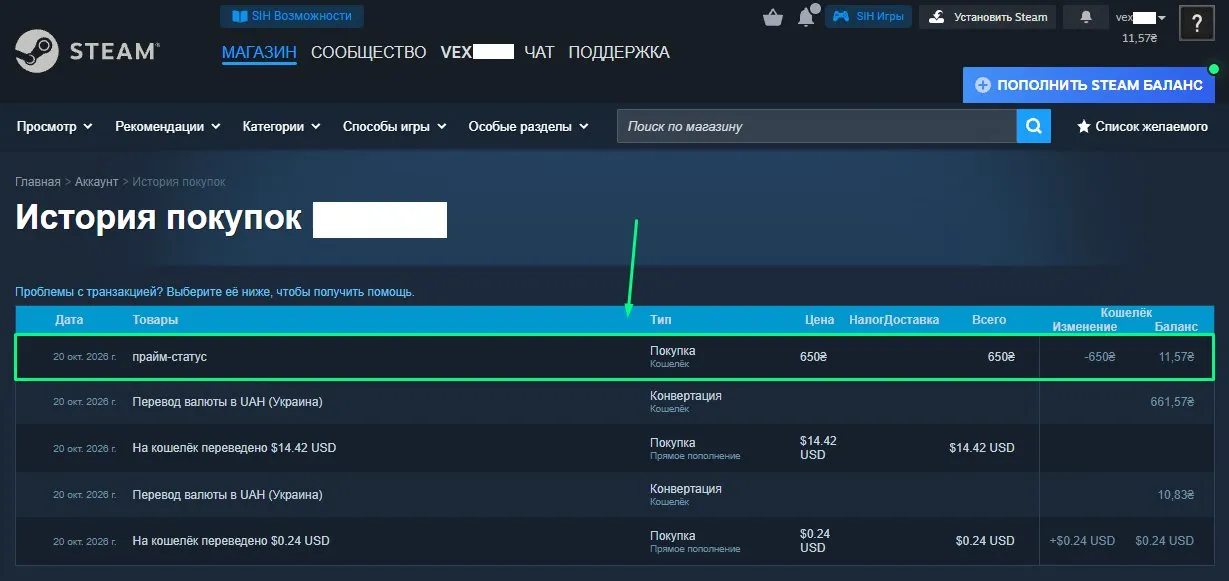This screenshot has height=581, width=1229.
Task: Go to Аккаунт breadcrumb link
Action: coord(97,182)
